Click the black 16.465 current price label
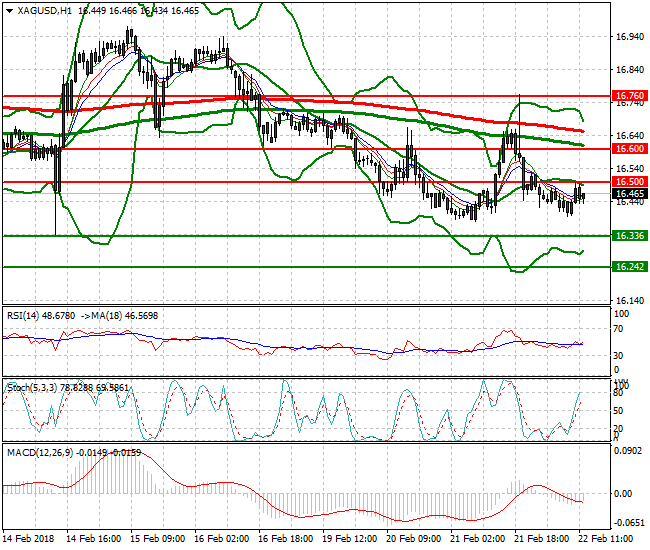Viewport: 650px width, 550px height. pyautogui.click(x=629, y=194)
